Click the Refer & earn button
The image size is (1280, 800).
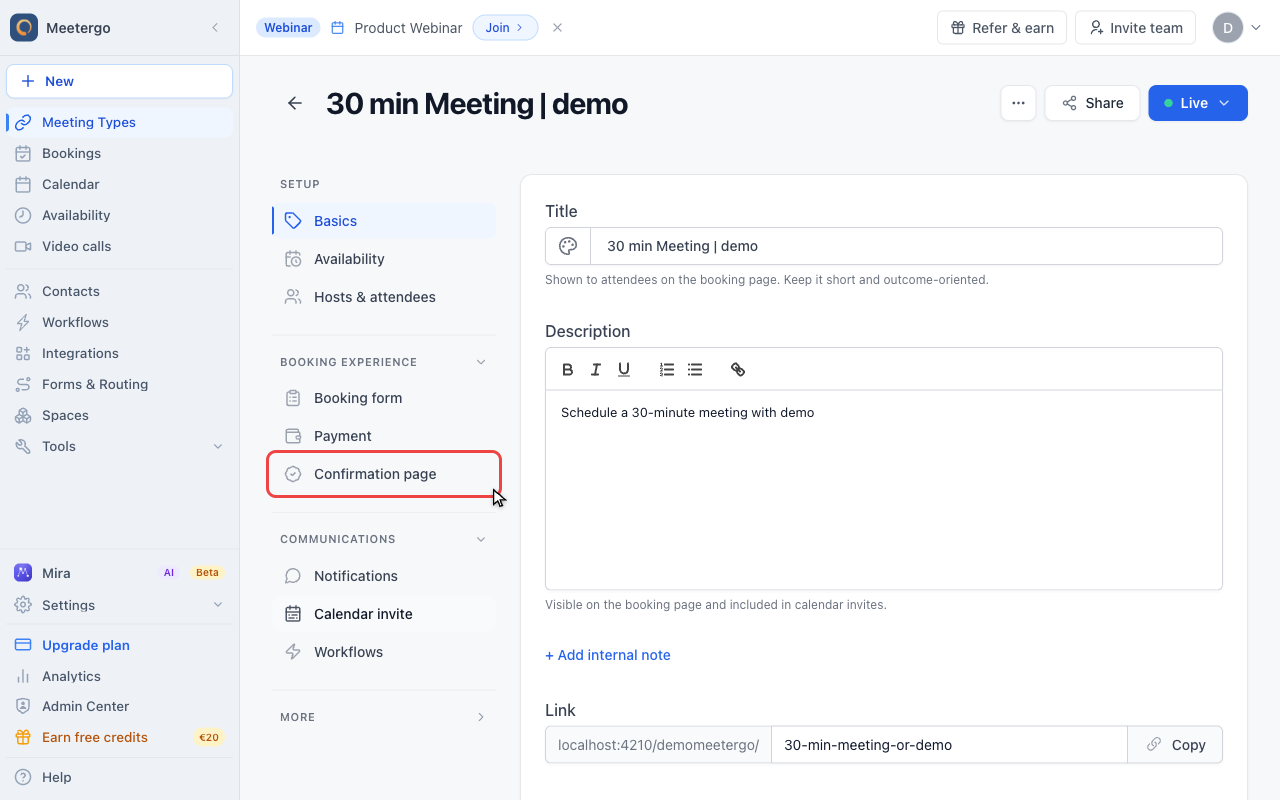pos(1002,28)
